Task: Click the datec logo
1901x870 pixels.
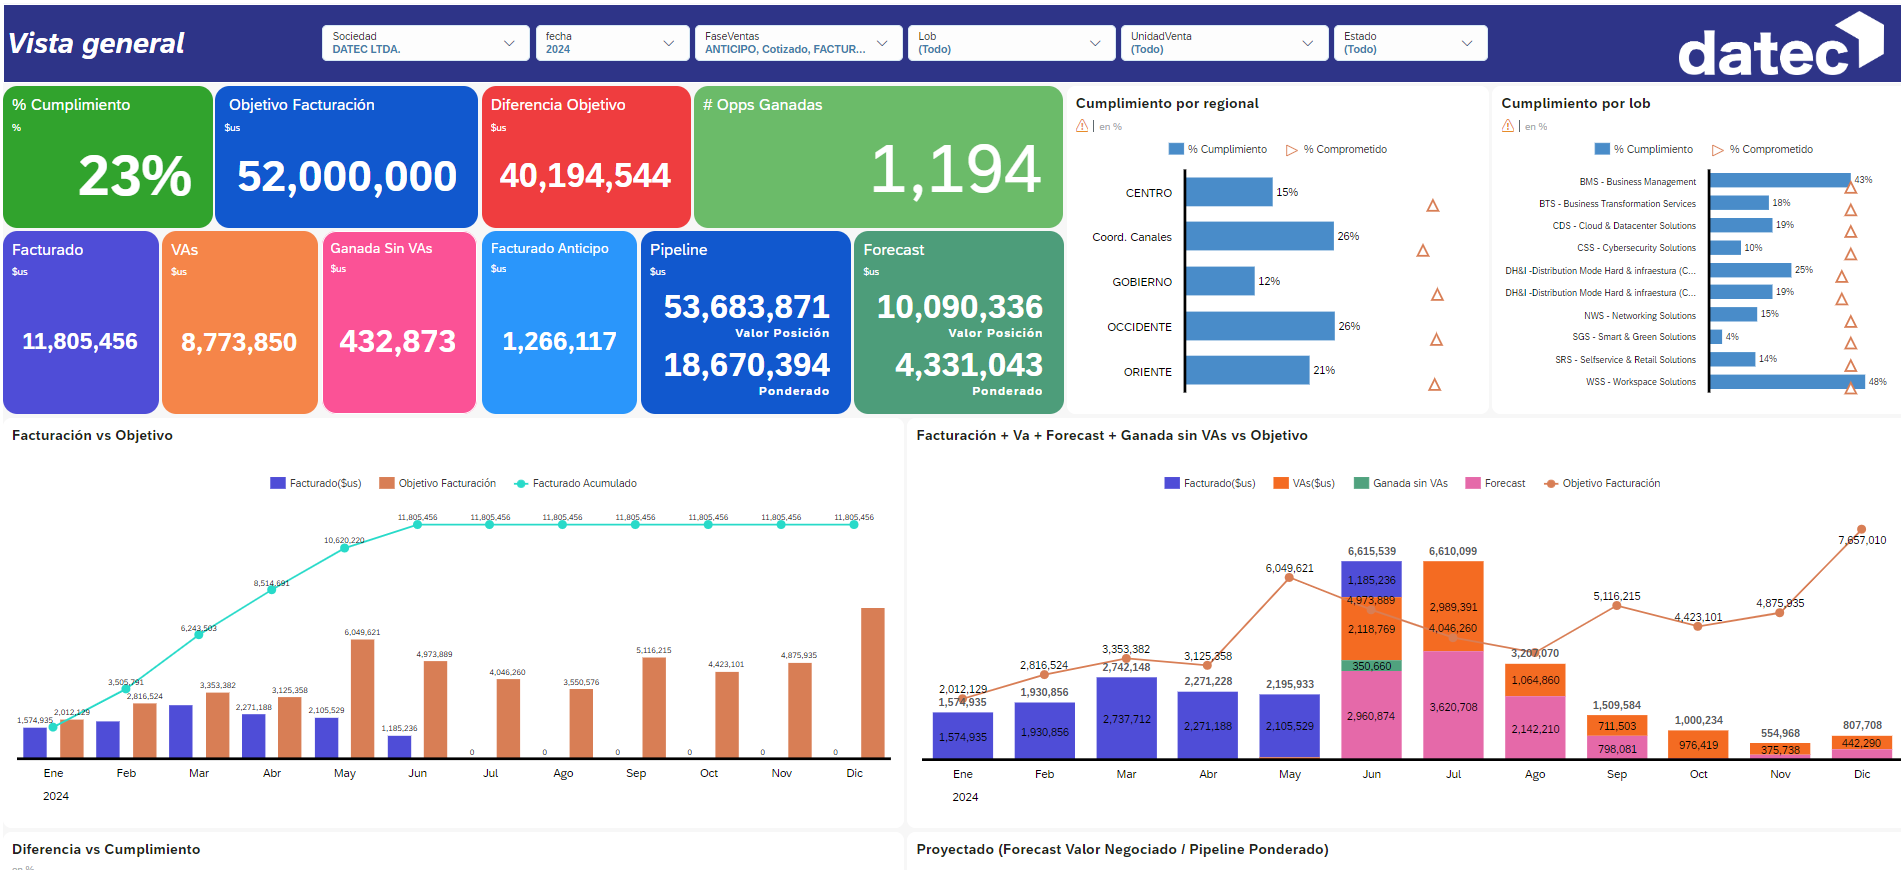Action: tap(1780, 45)
